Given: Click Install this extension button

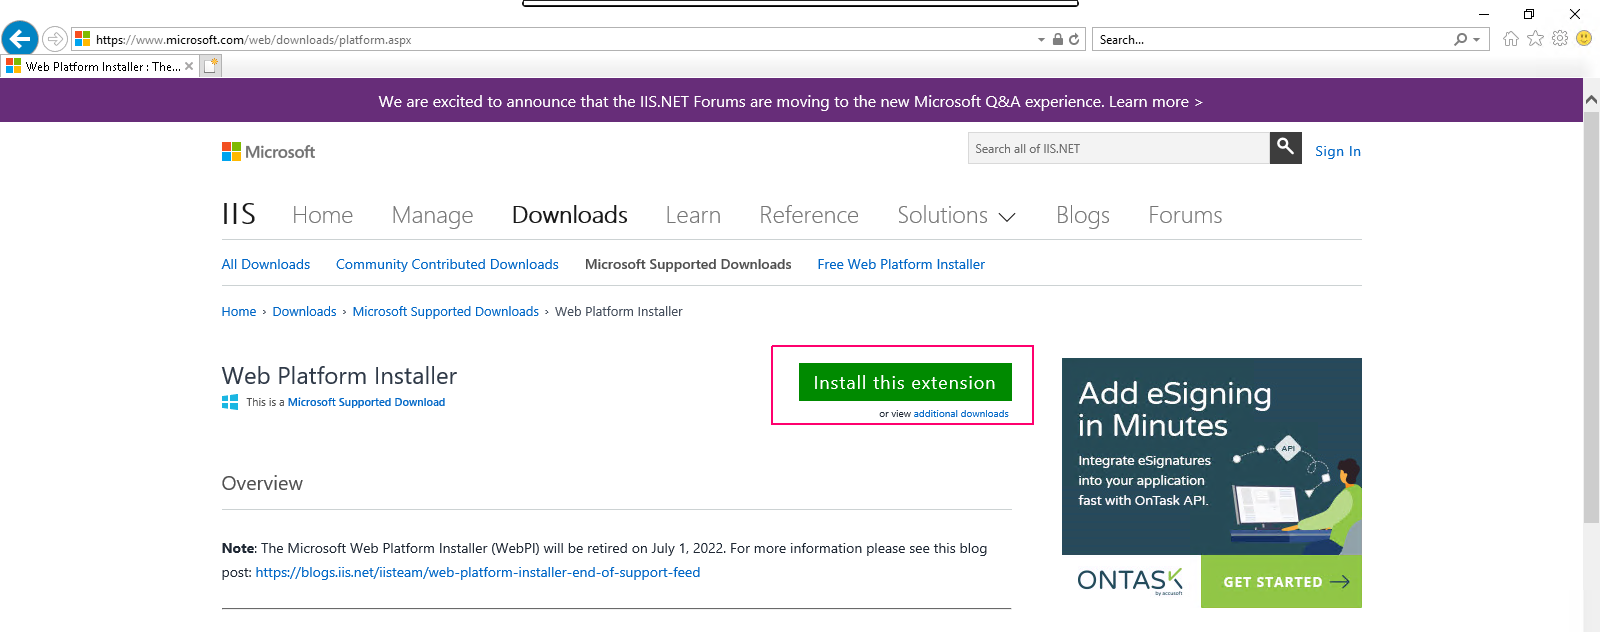Looking at the screenshot, I should [905, 382].
